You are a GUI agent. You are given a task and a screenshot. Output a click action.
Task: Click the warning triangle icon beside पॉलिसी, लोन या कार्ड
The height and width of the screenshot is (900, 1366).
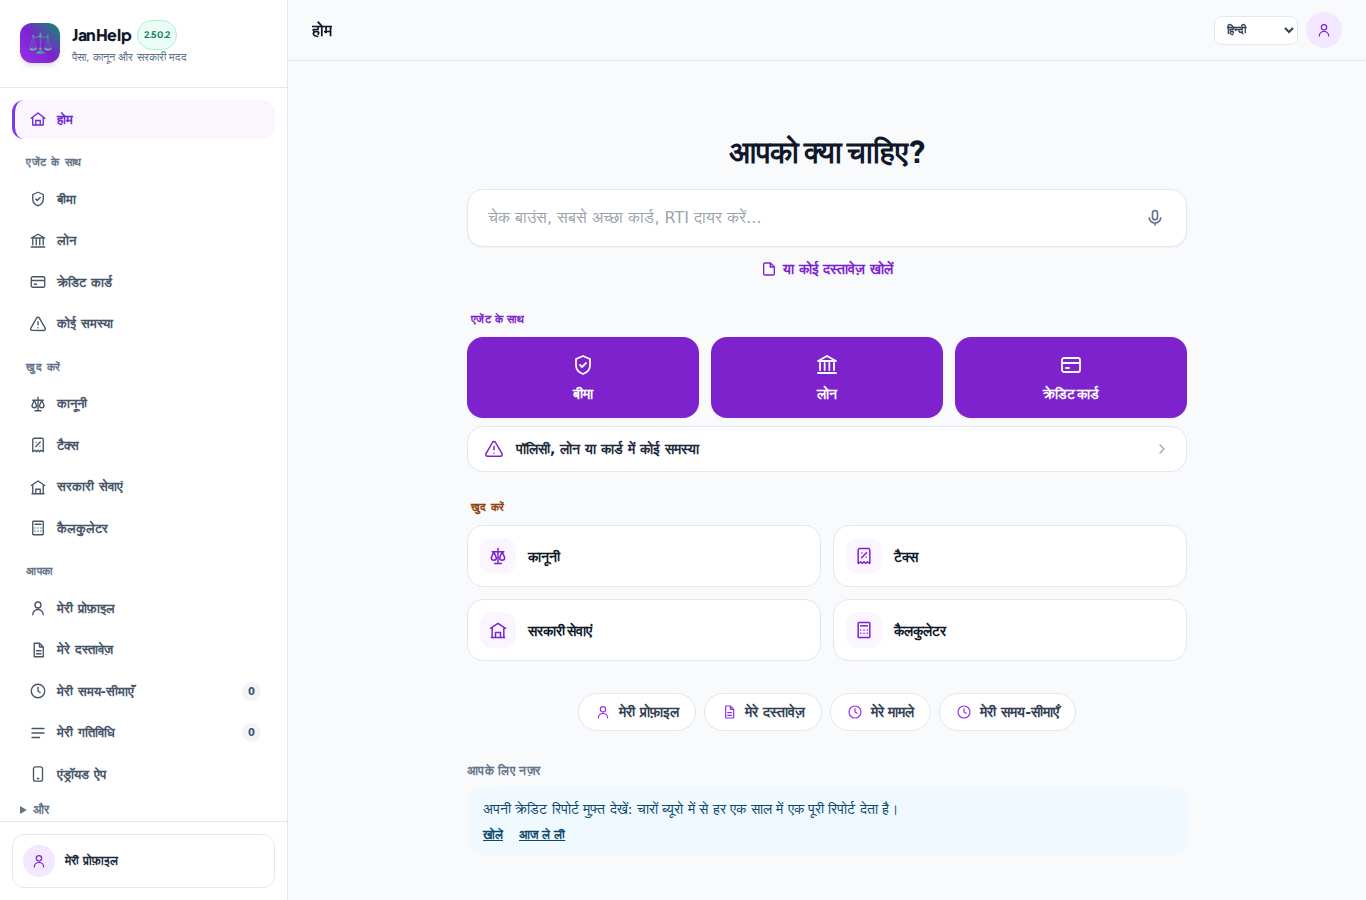[x=494, y=449]
